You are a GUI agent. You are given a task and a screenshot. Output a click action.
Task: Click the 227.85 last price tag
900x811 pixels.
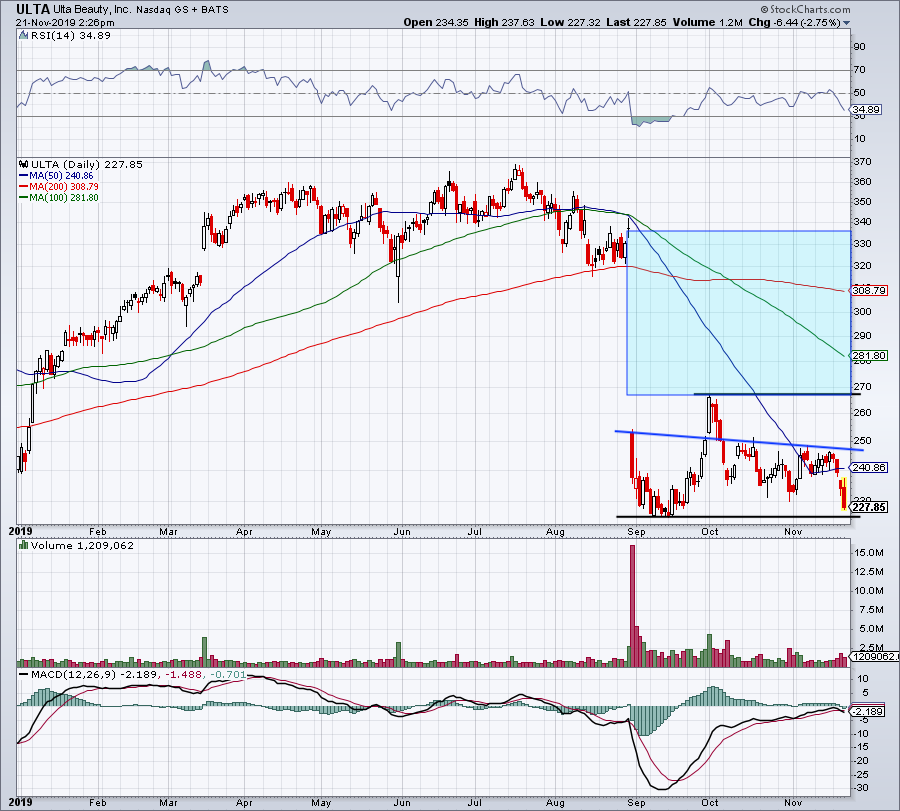(869, 507)
